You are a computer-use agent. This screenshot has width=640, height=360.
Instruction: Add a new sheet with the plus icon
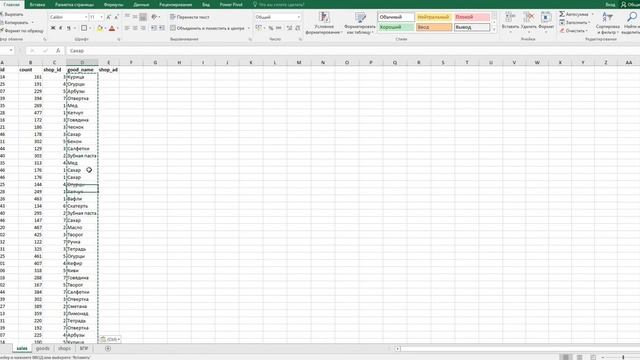(108, 349)
